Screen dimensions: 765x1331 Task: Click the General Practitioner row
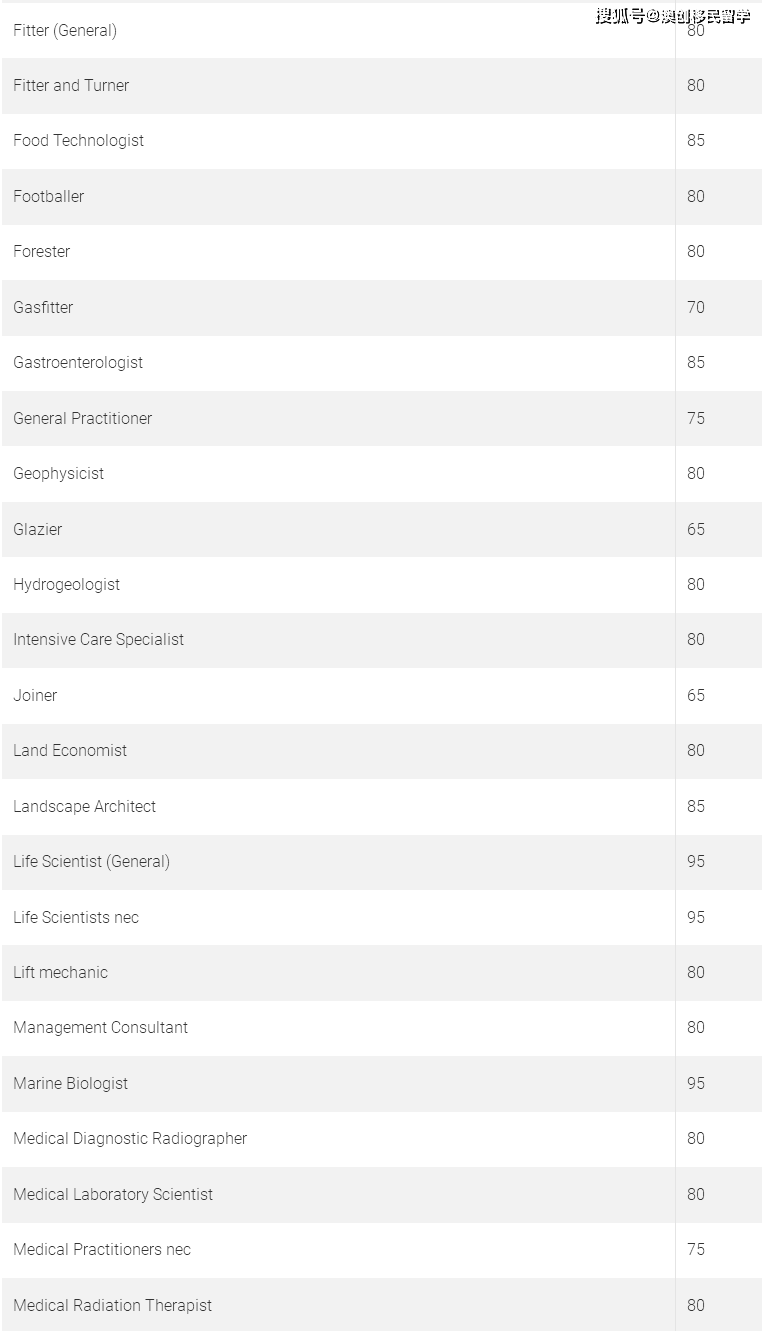(381, 418)
